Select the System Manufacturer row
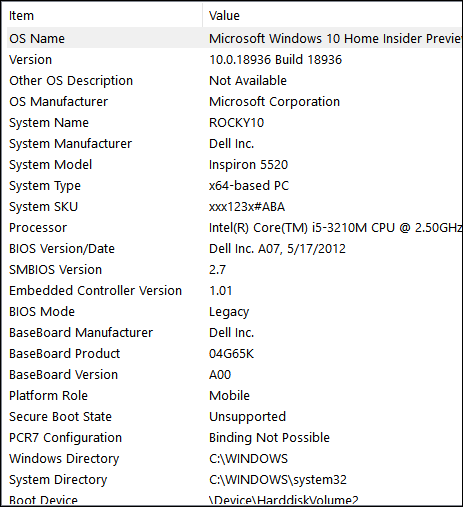The height and width of the screenshot is (507, 463). click(x=234, y=144)
